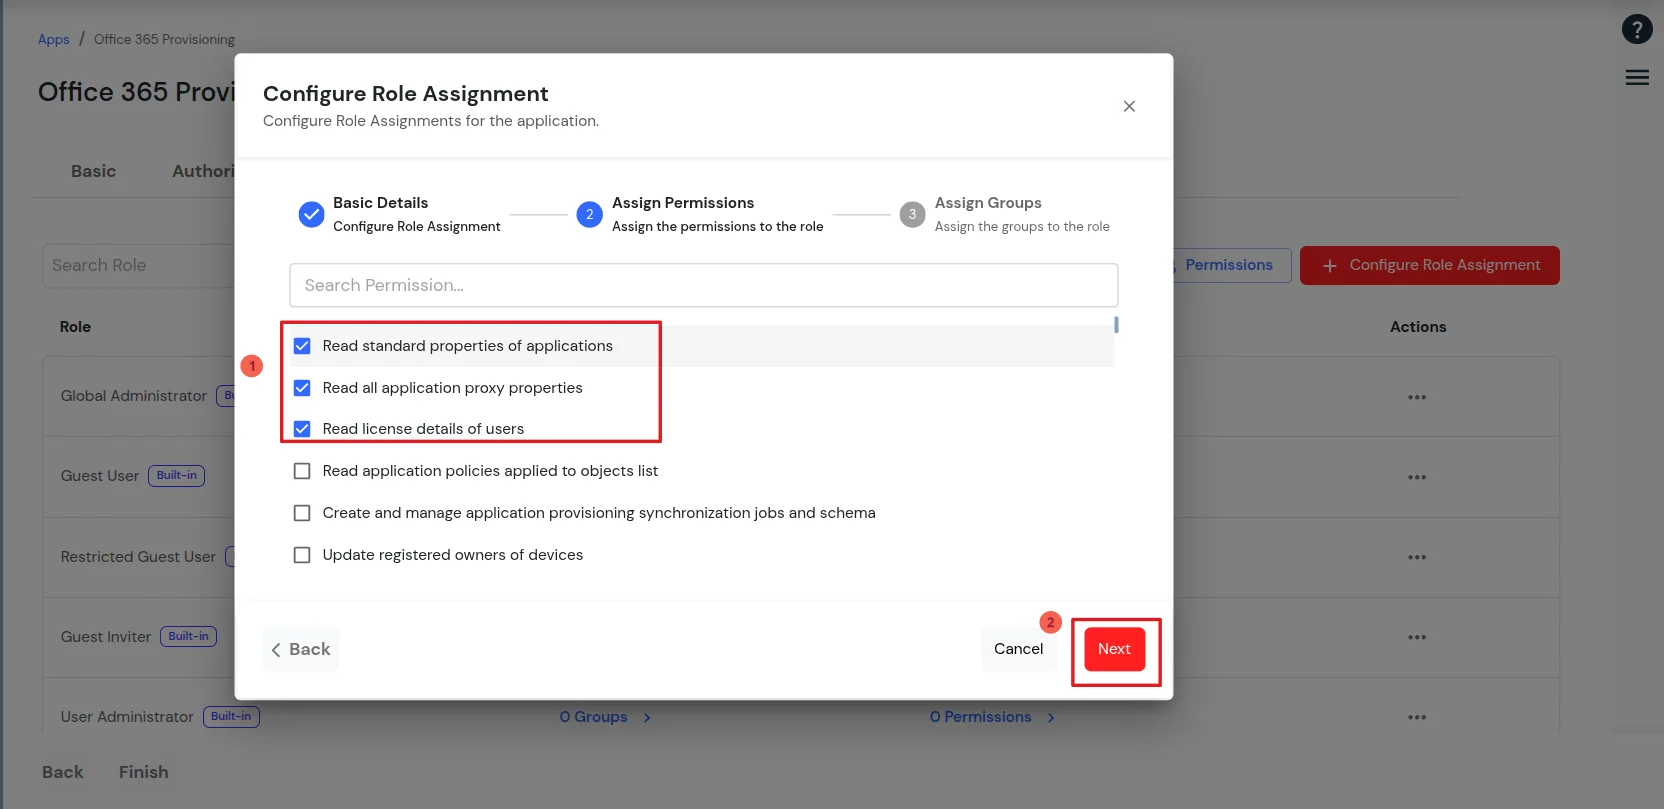Click the Finish button
The width and height of the screenshot is (1664, 809).
(x=144, y=772)
